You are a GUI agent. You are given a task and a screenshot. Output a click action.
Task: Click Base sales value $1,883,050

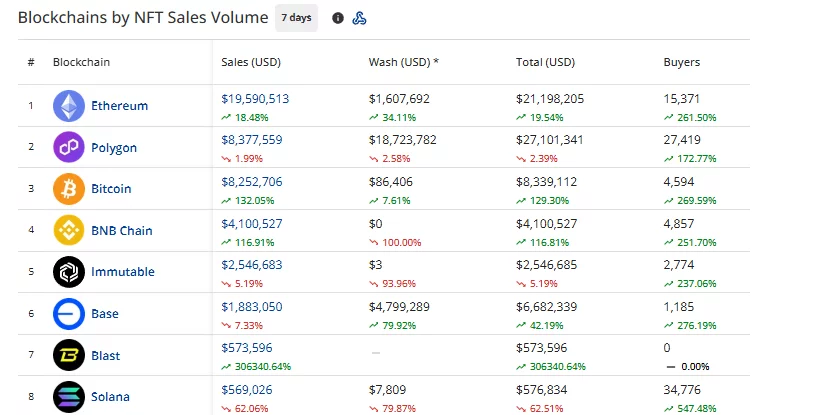click(x=252, y=307)
